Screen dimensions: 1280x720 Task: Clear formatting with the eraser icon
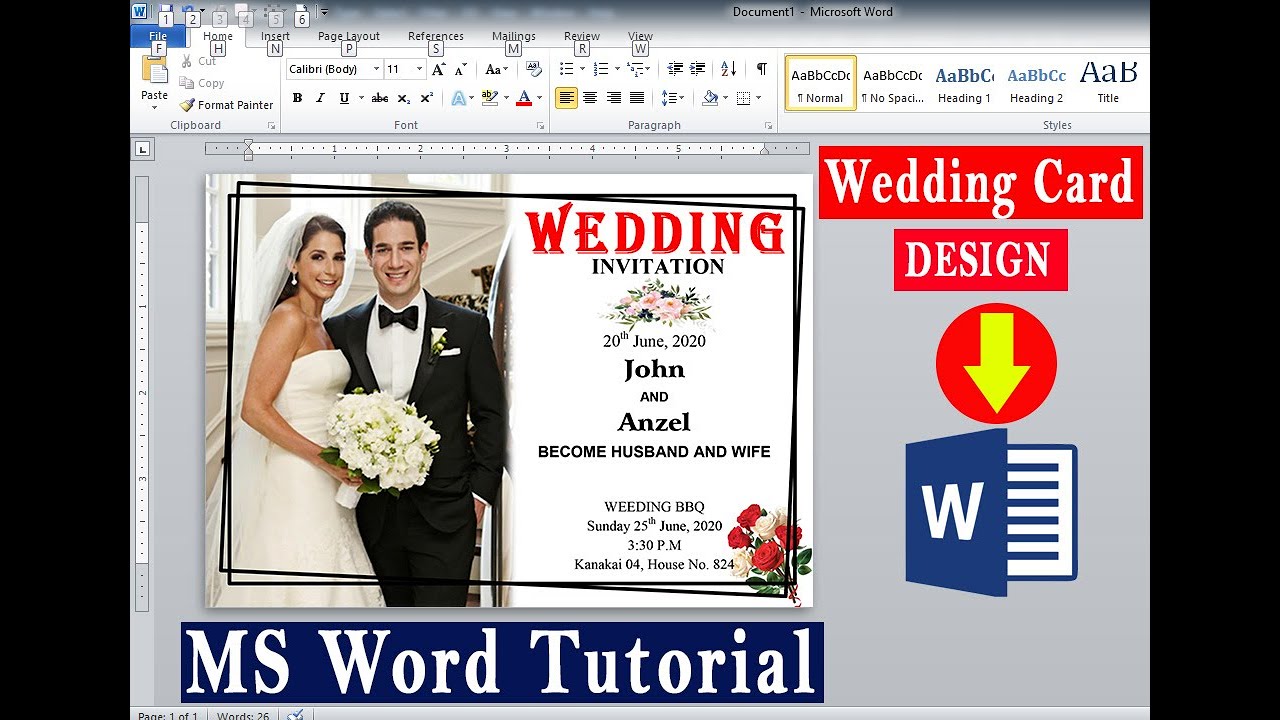tap(534, 69)
